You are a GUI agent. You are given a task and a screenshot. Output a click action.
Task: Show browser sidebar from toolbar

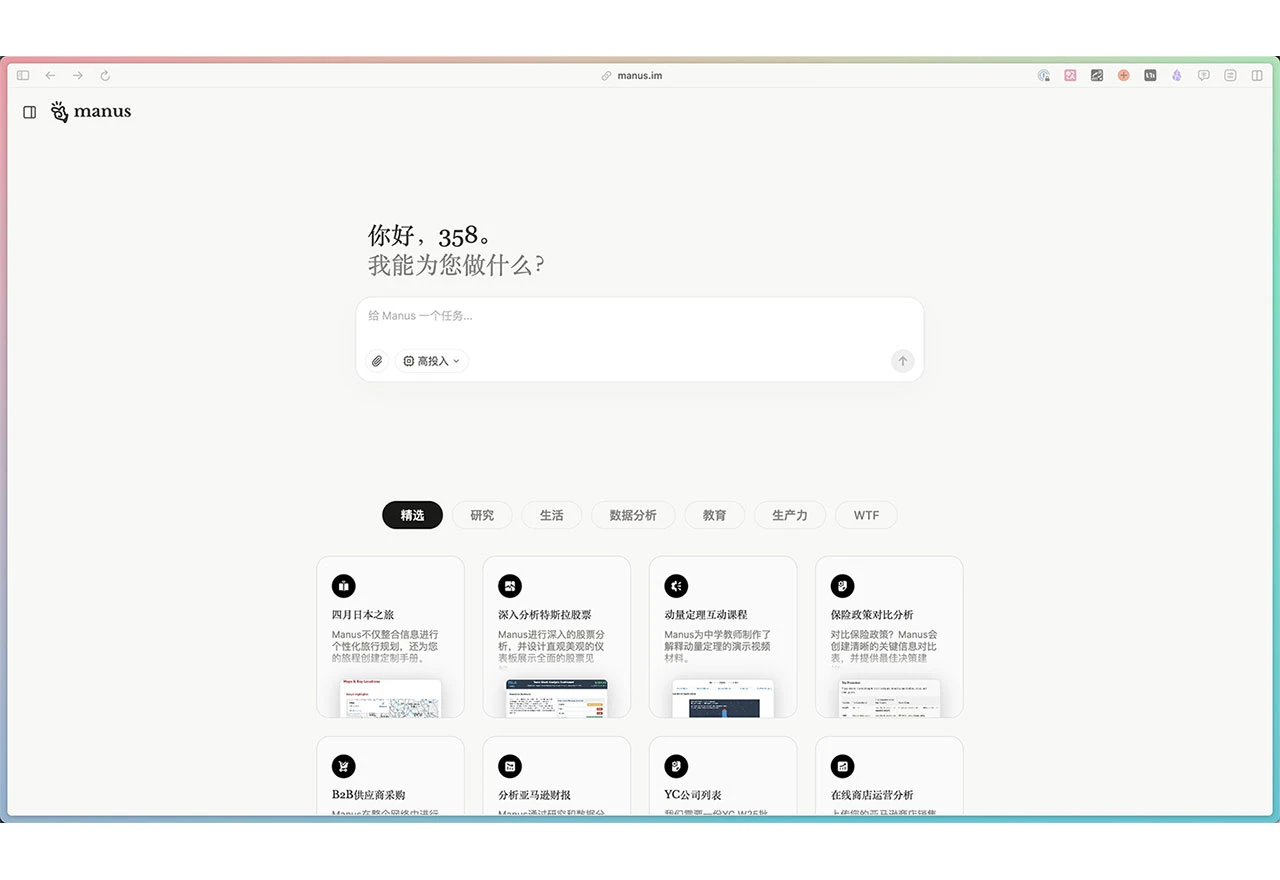23,75
